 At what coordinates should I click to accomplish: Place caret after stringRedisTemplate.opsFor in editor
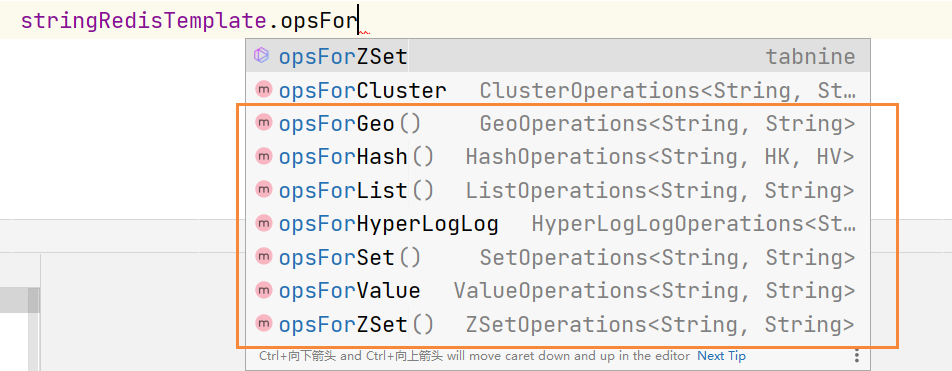coord(359,21)
